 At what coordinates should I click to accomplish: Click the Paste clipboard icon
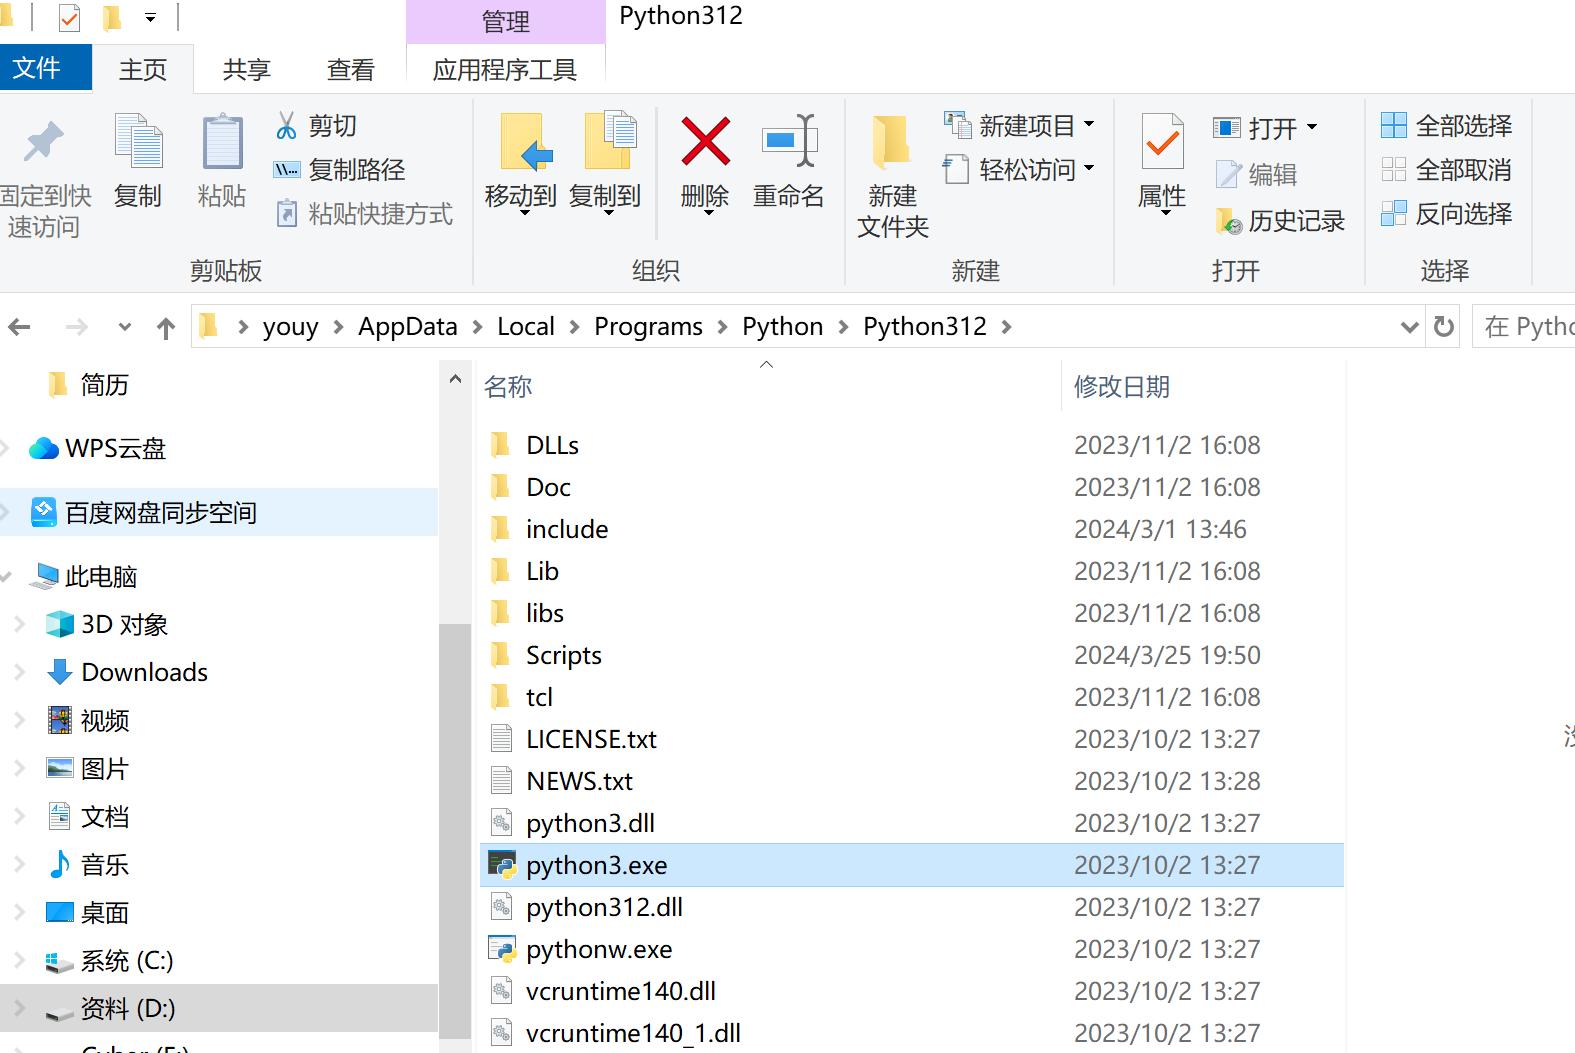(x=222, y=141)
